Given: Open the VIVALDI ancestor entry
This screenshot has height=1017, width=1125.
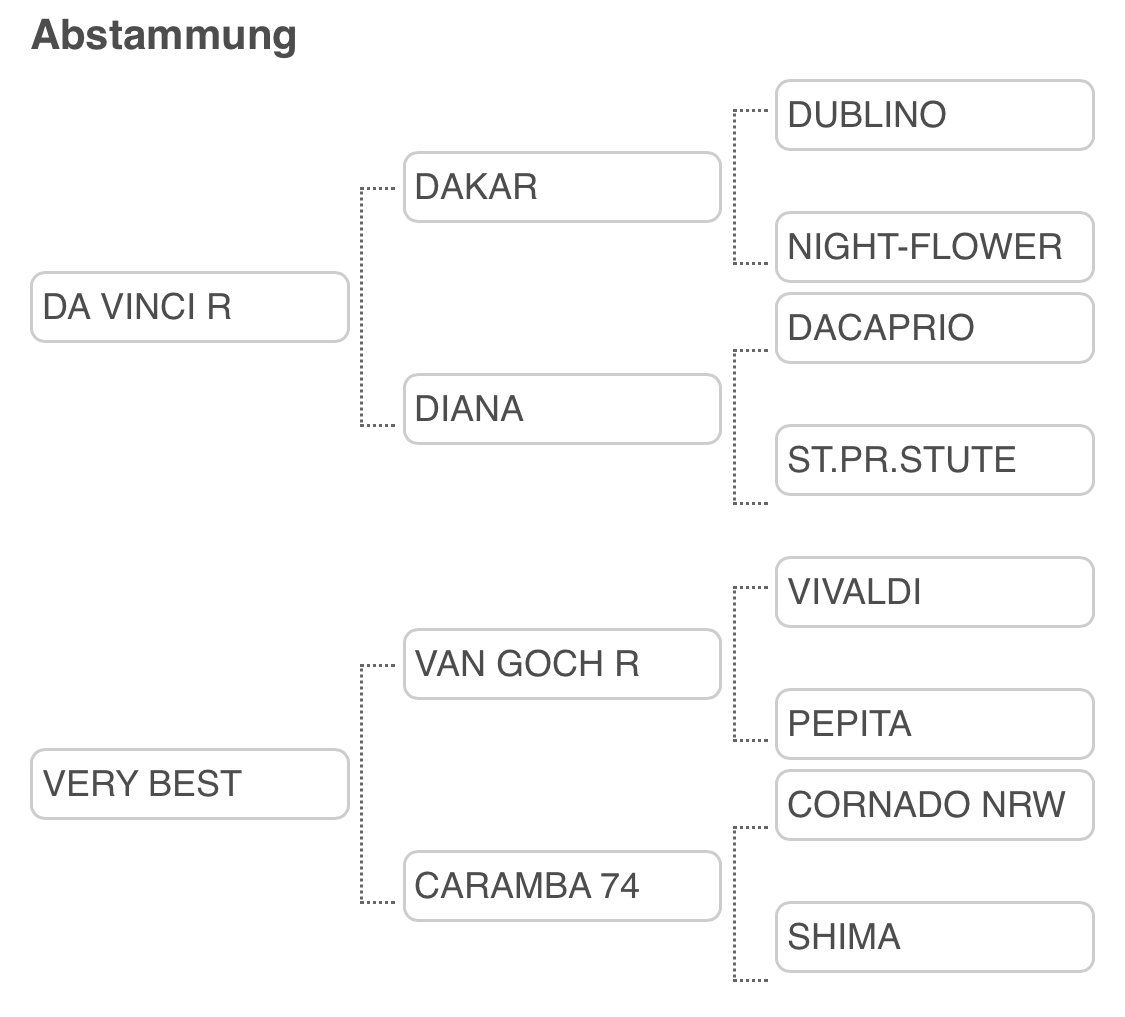Looking at the screenshot, I should pos(934,592).
